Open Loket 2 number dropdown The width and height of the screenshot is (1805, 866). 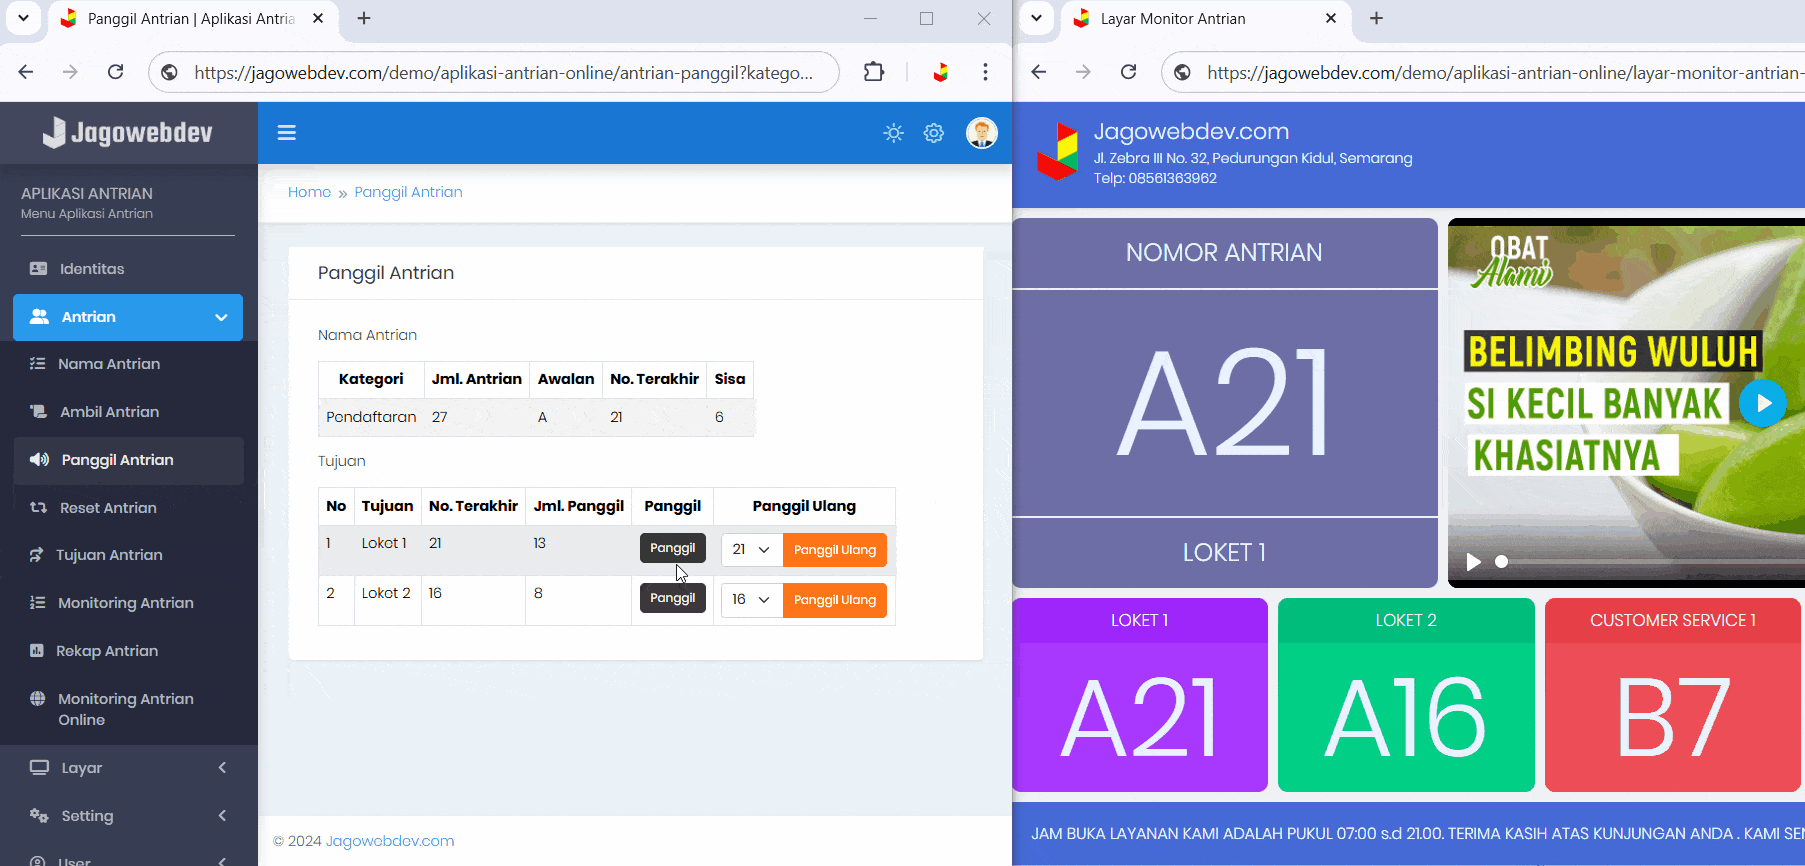pyautogui.click(x=751, y=600)
